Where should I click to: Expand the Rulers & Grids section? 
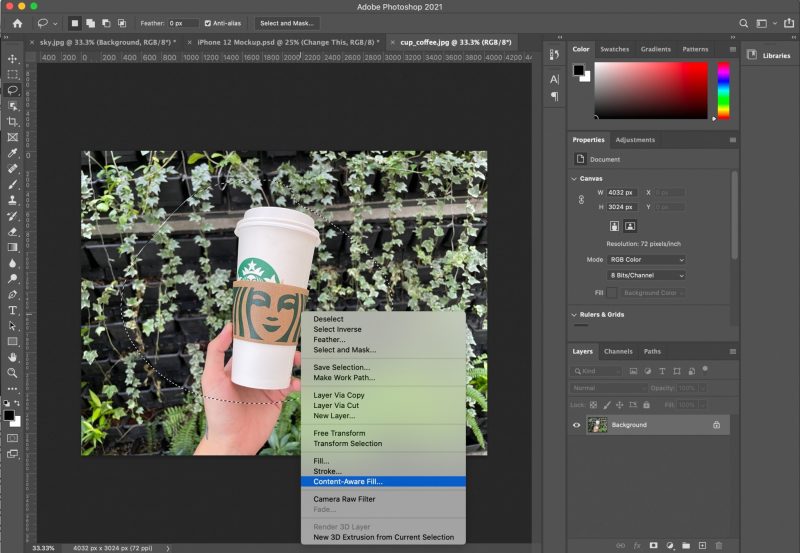point(574,315)
